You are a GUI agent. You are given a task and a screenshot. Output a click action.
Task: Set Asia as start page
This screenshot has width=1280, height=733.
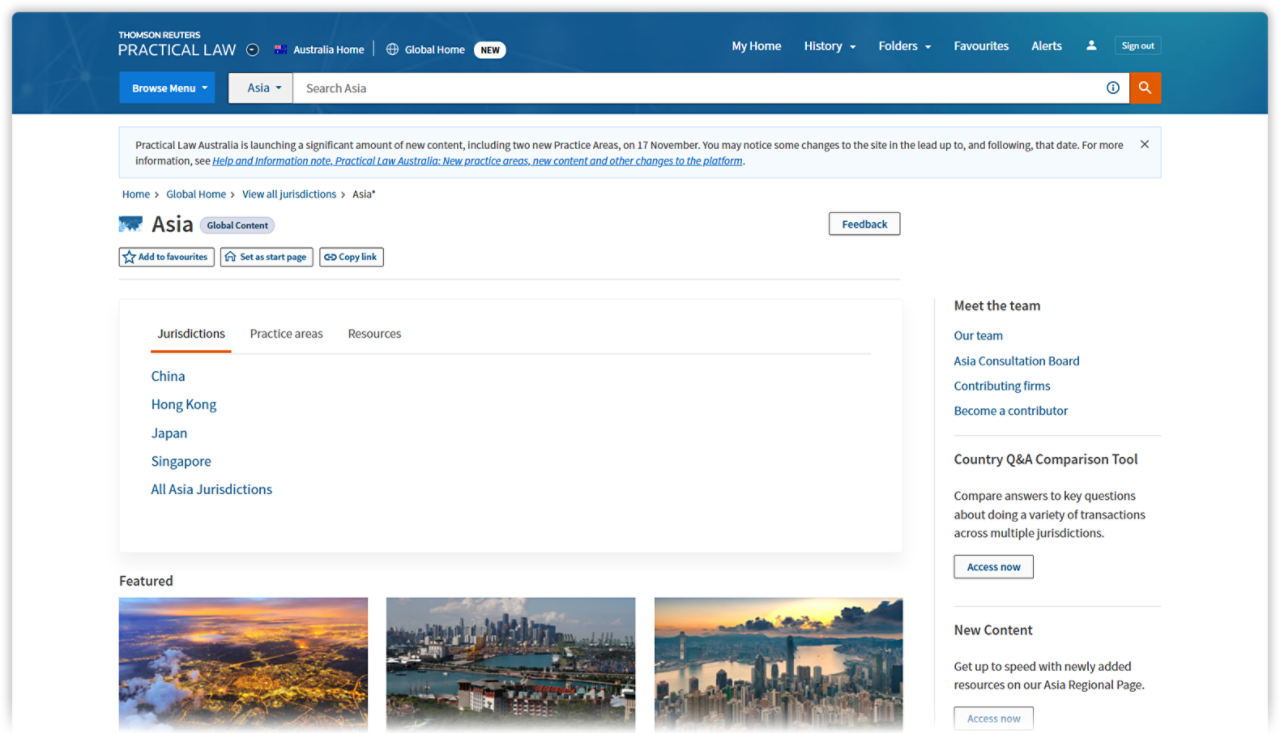pyautogui.click(x=266, y=257)
